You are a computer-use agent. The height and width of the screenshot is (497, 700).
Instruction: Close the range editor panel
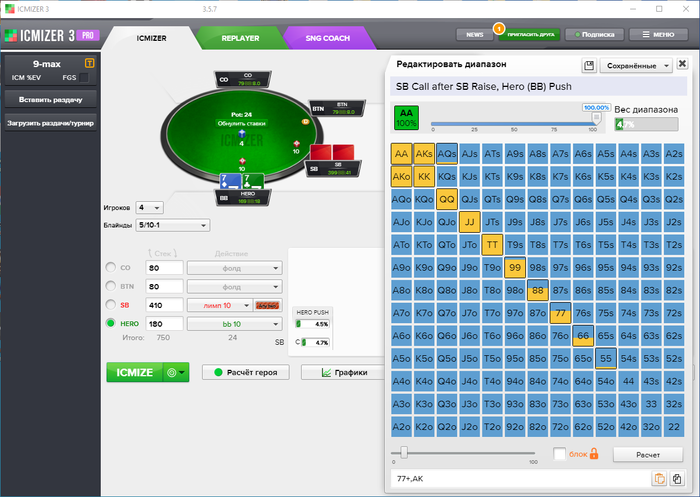(x=682, y=64)
